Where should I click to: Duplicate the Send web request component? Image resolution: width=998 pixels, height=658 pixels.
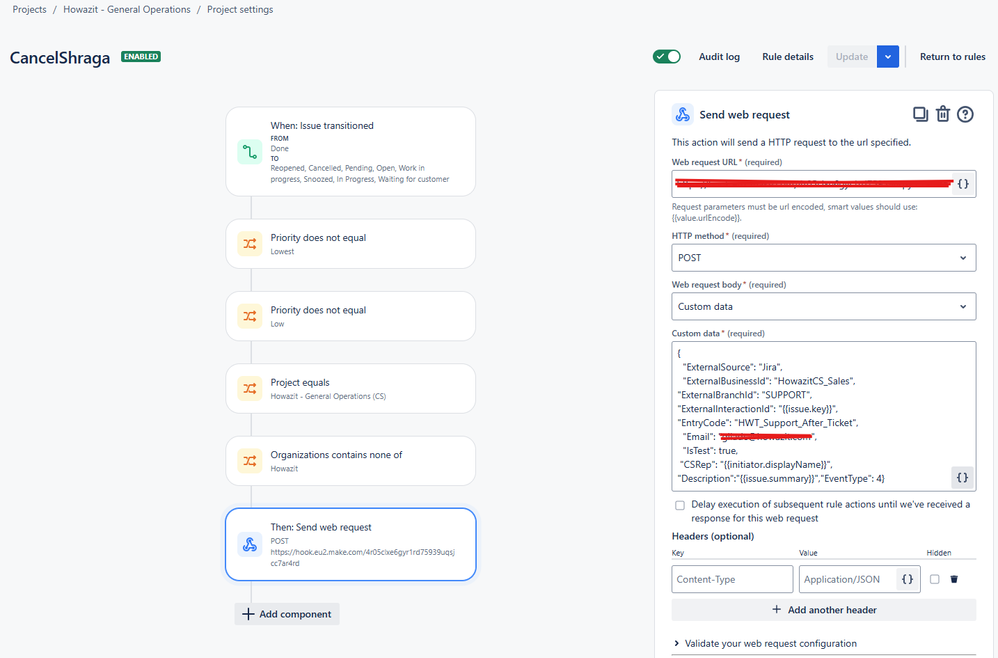pos(920,115)
